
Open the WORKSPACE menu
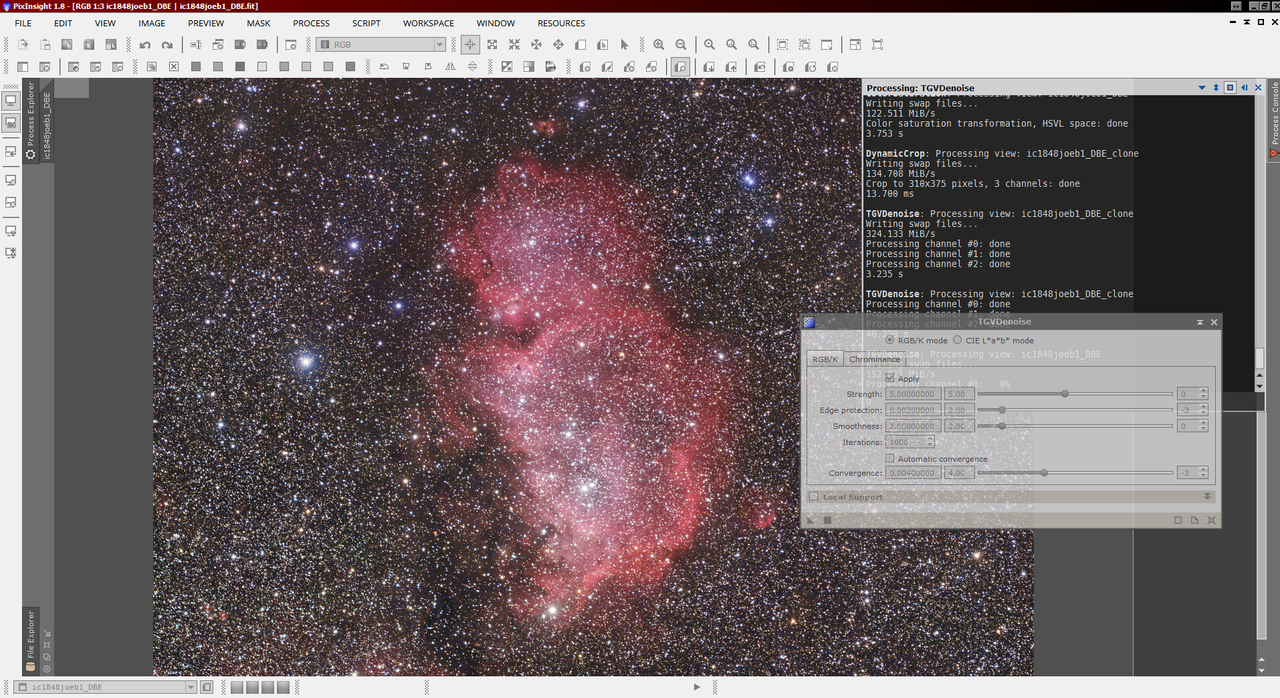(428, 23)
